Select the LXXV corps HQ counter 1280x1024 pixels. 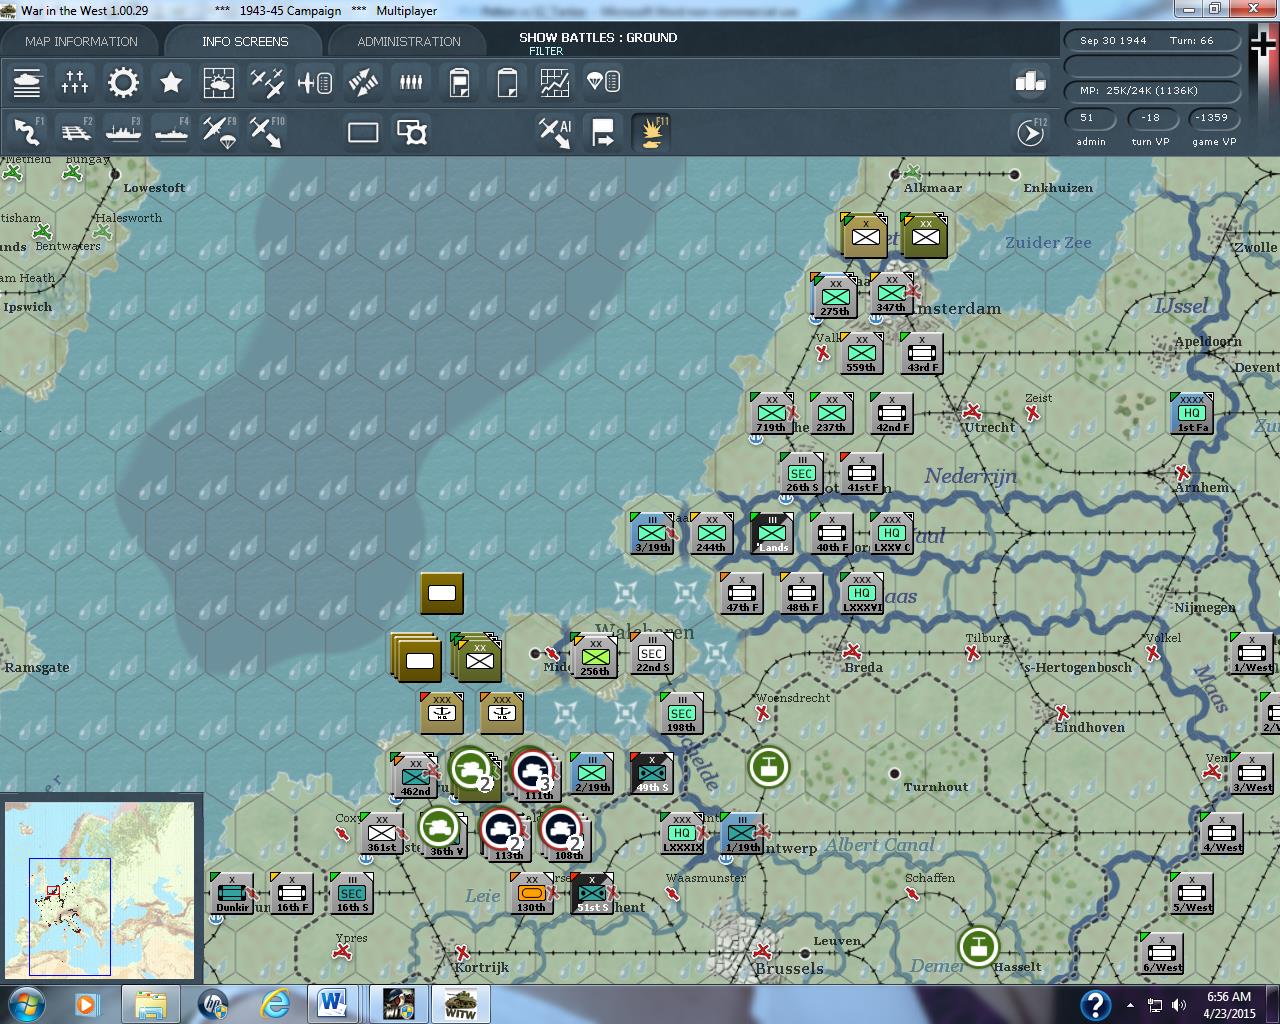point(891,533)
